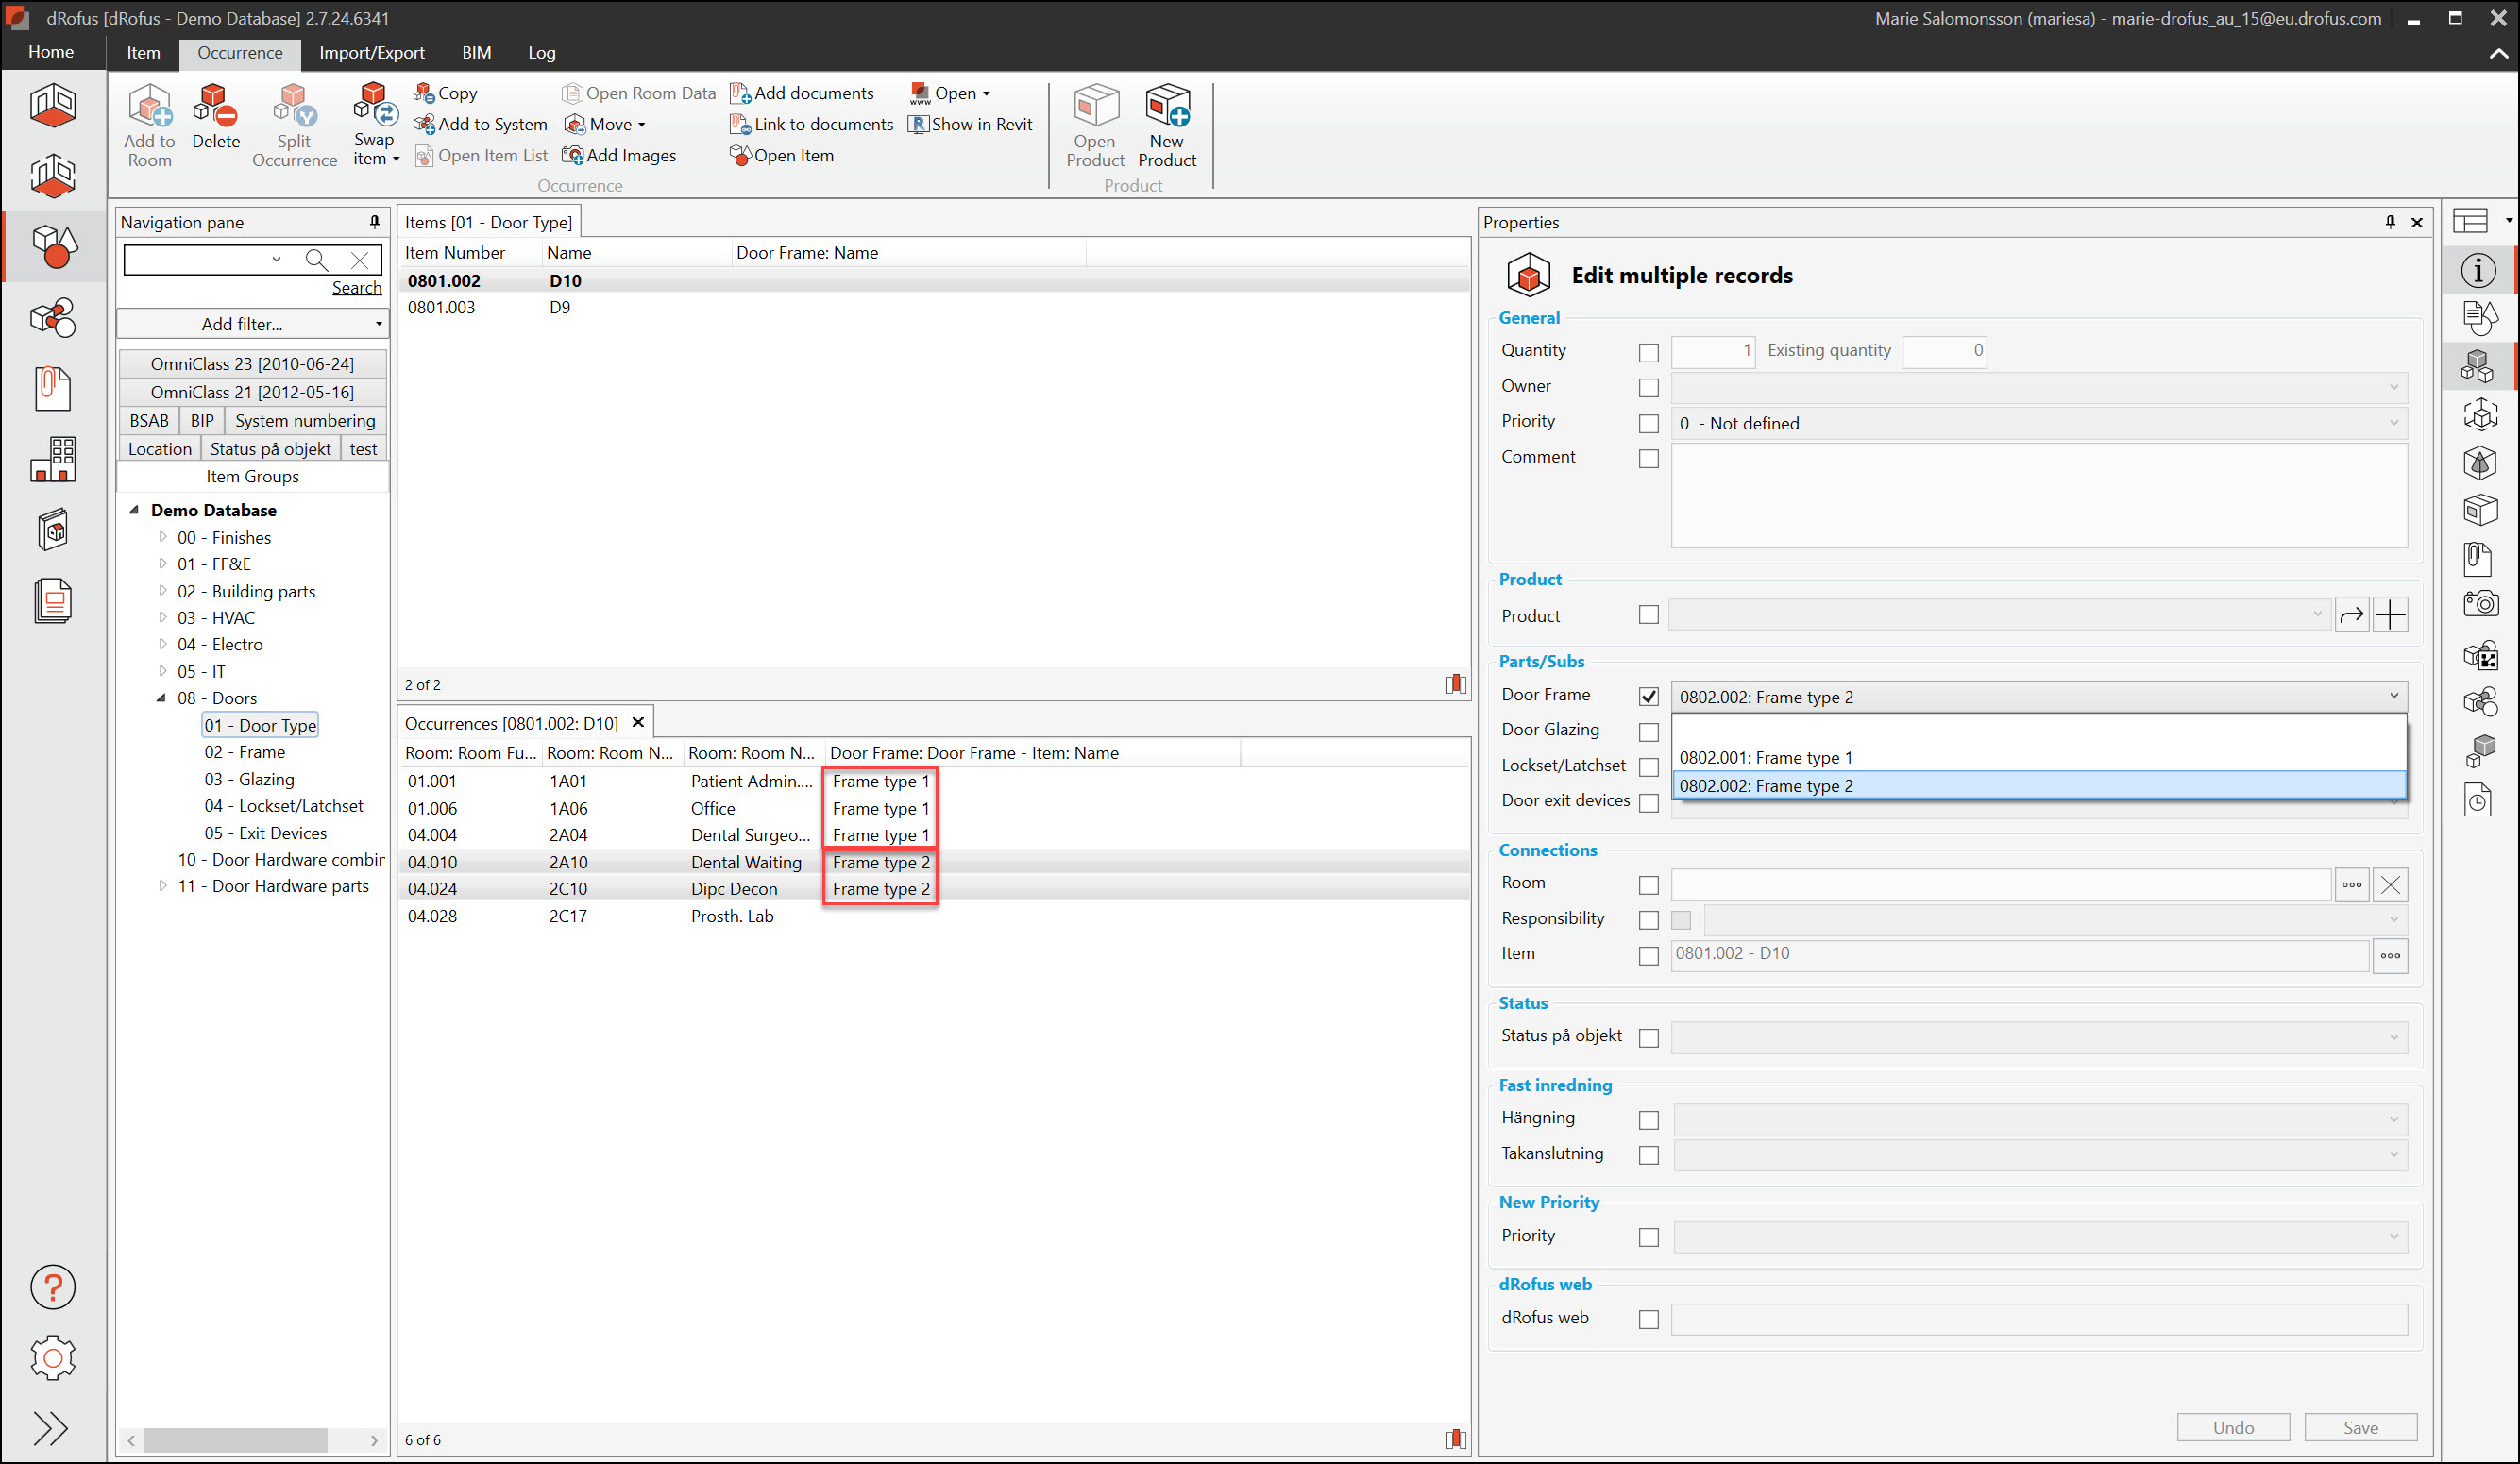2520x1464 pixels.
Task: Uncheck the Door Frame checkbox
Action: 1648,696
